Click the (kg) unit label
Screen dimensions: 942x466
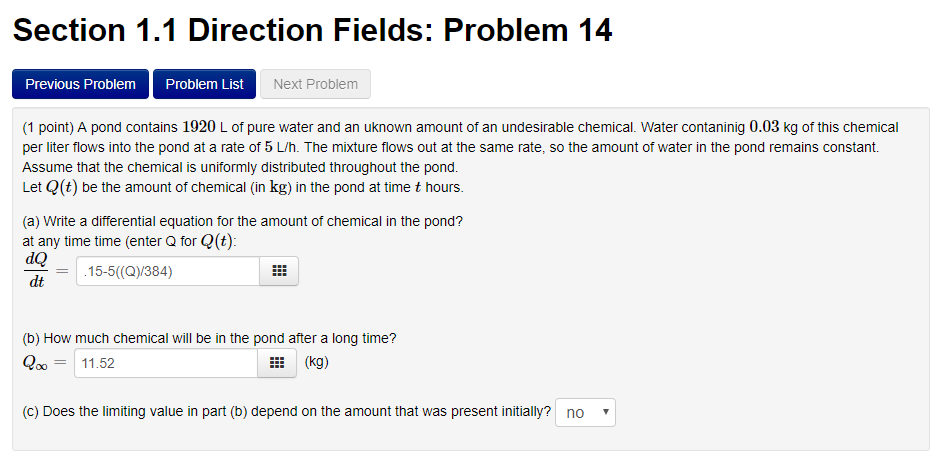[316, 362]
